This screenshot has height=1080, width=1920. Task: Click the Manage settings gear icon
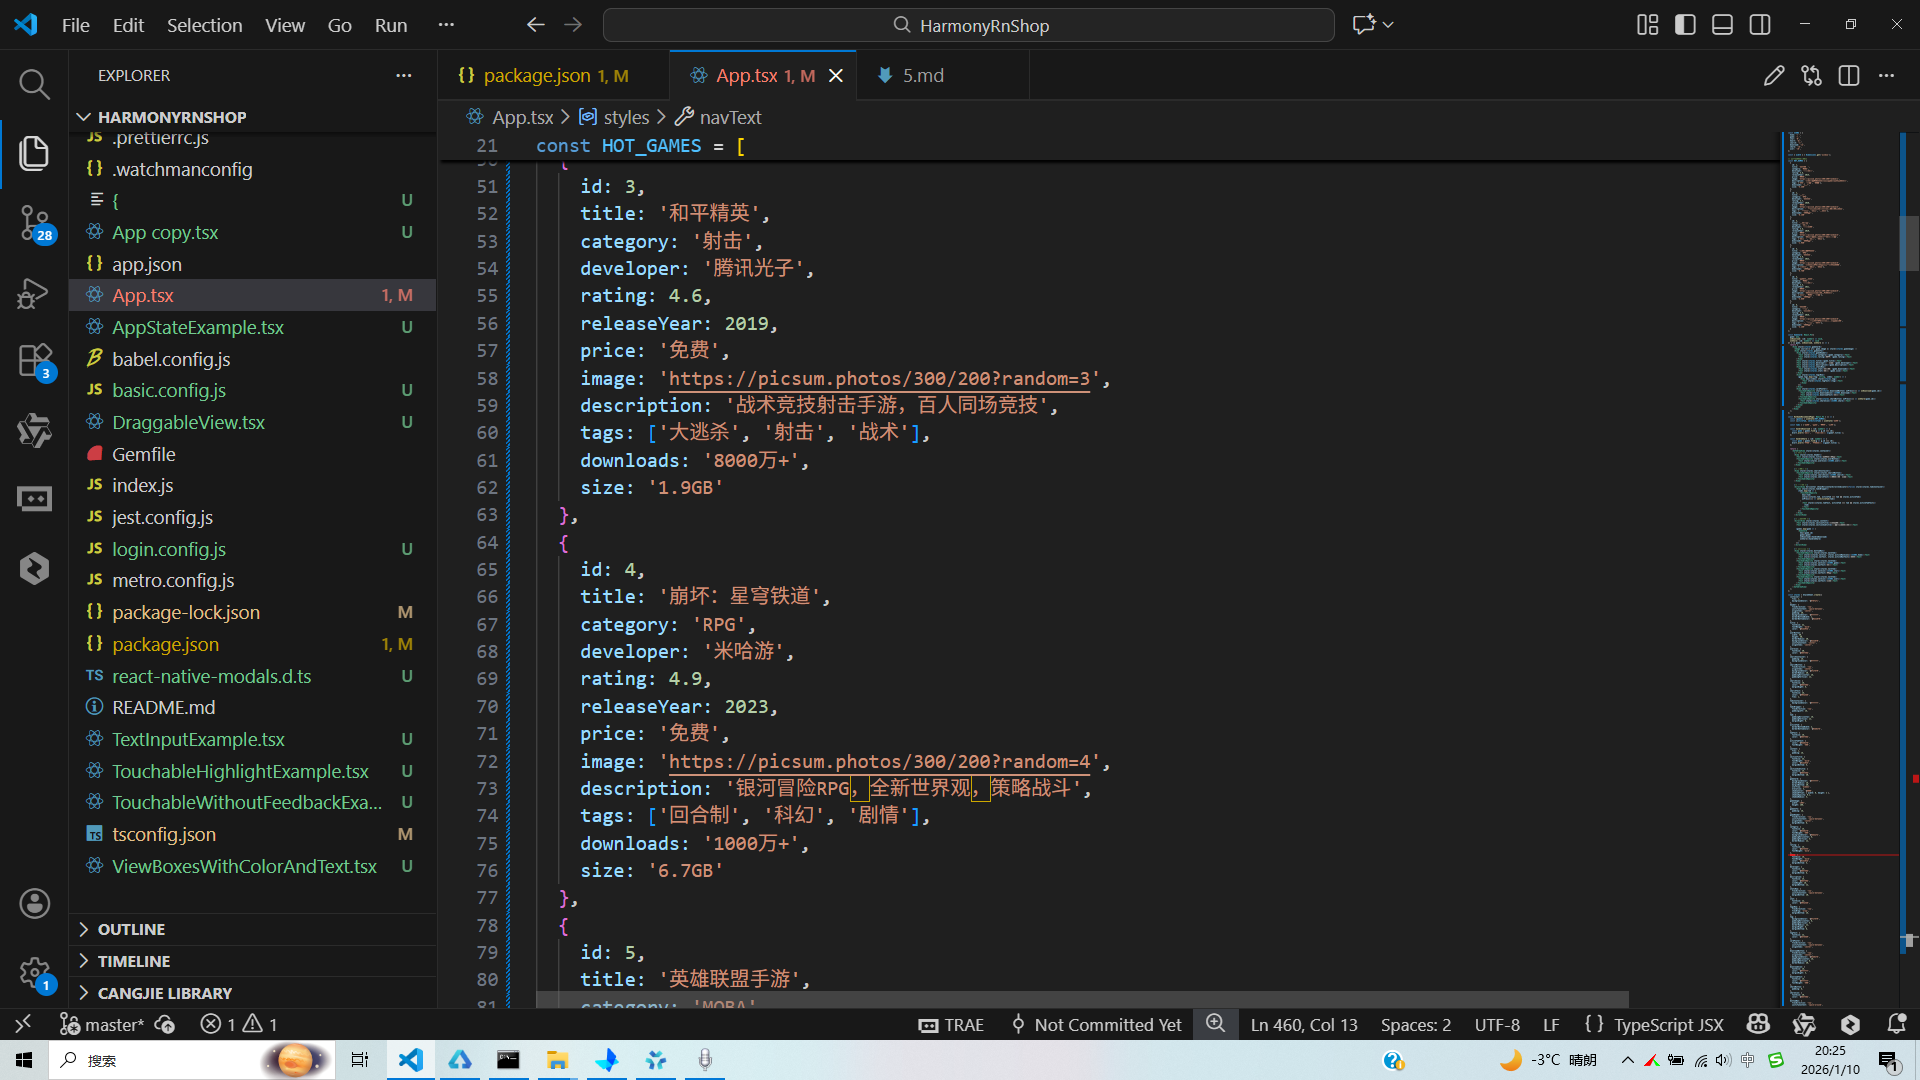pos(34,972)
